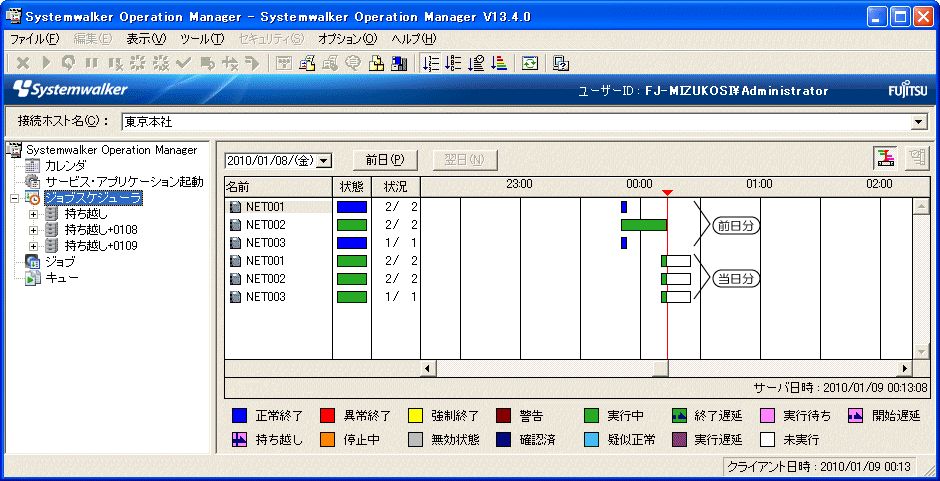Open the ファイル(F) menu
Screen dimensions: 940x481
(x=35, y=39)
